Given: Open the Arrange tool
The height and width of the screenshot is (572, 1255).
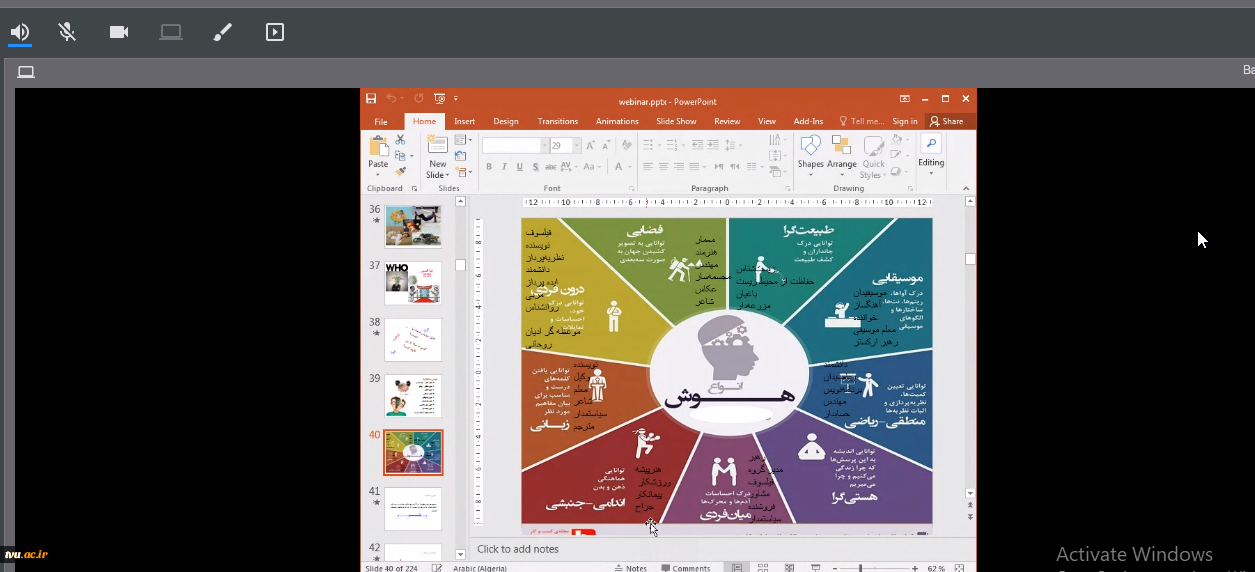Looking at the screenshot, I should [x=841, y=153].
